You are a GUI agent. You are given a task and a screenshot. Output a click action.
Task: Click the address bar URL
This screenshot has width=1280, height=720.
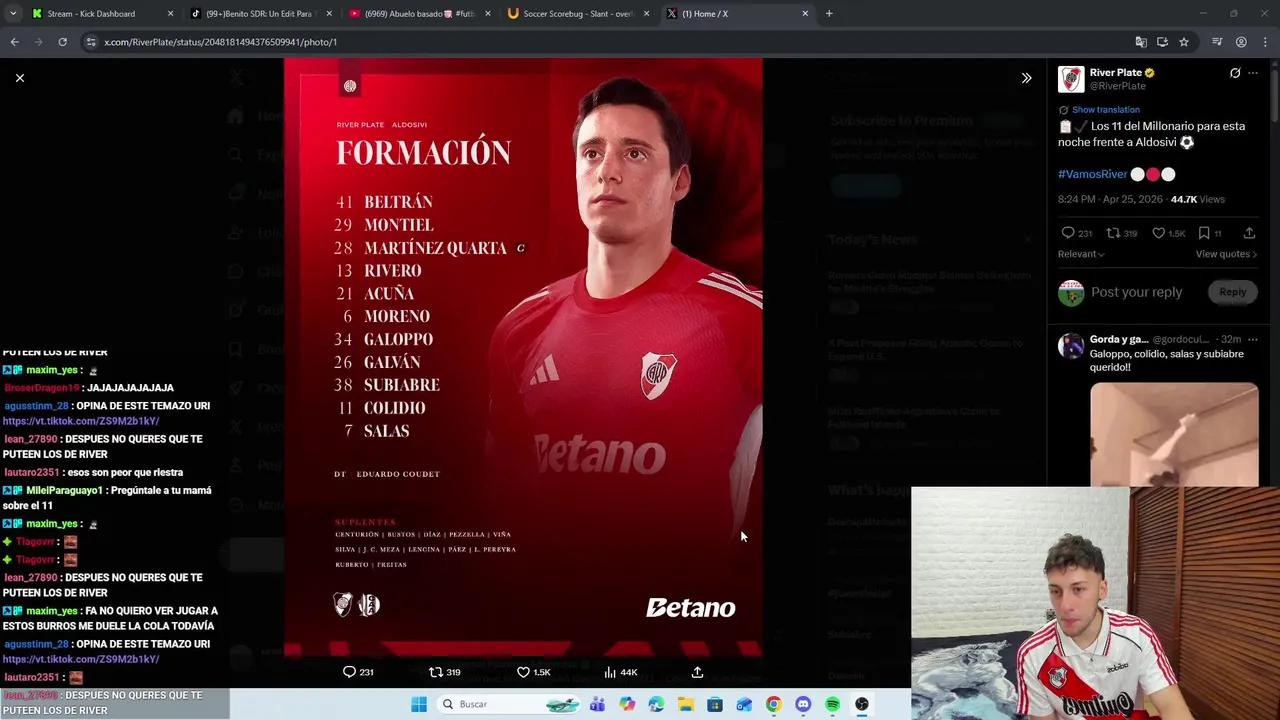221,42
